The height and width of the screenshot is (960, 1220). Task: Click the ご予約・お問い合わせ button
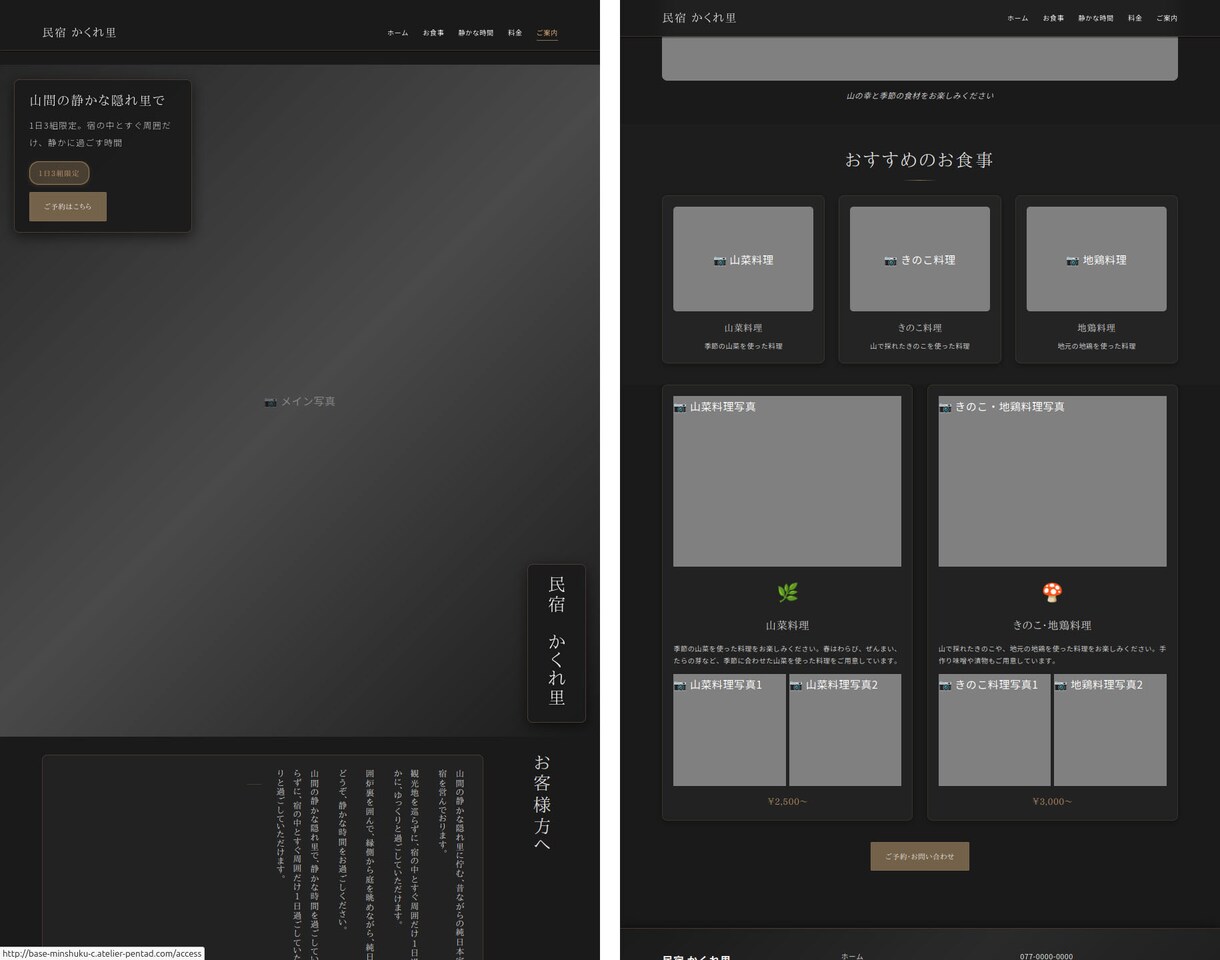(919, 856)
